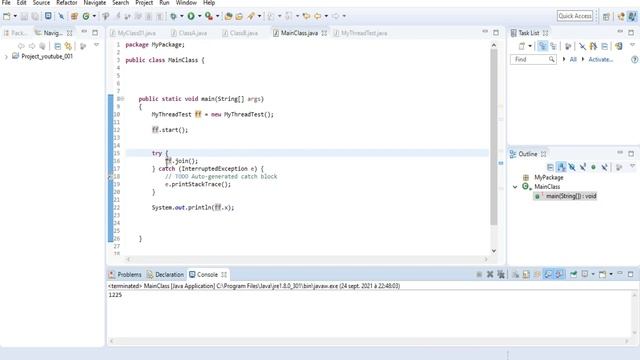The image size is (640, 360).
Task: Toggle Scheduled view in Task List
Action: [553, 46]
